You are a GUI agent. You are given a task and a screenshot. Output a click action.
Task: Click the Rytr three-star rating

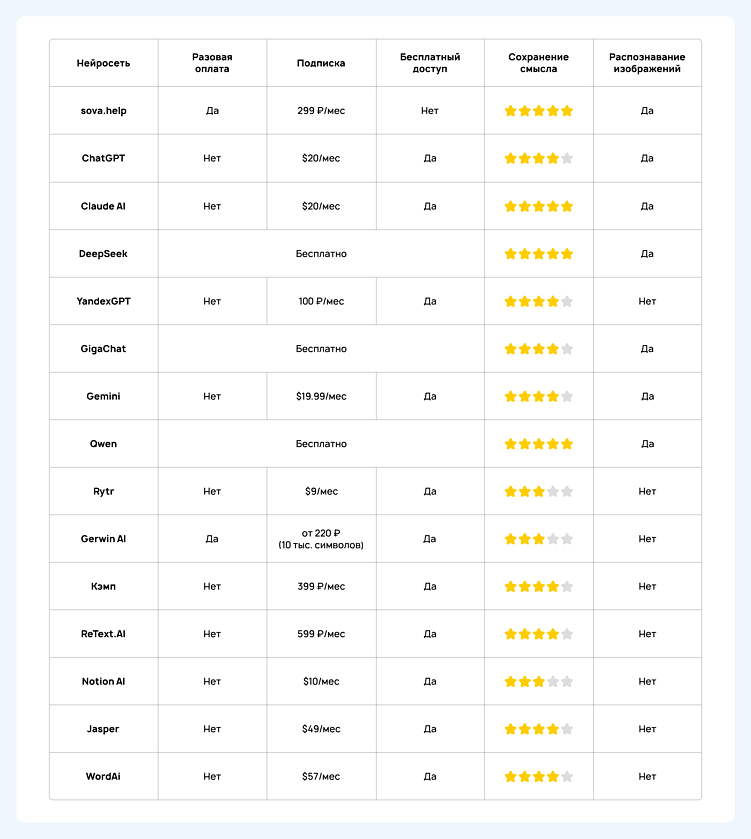coord(539,491)
